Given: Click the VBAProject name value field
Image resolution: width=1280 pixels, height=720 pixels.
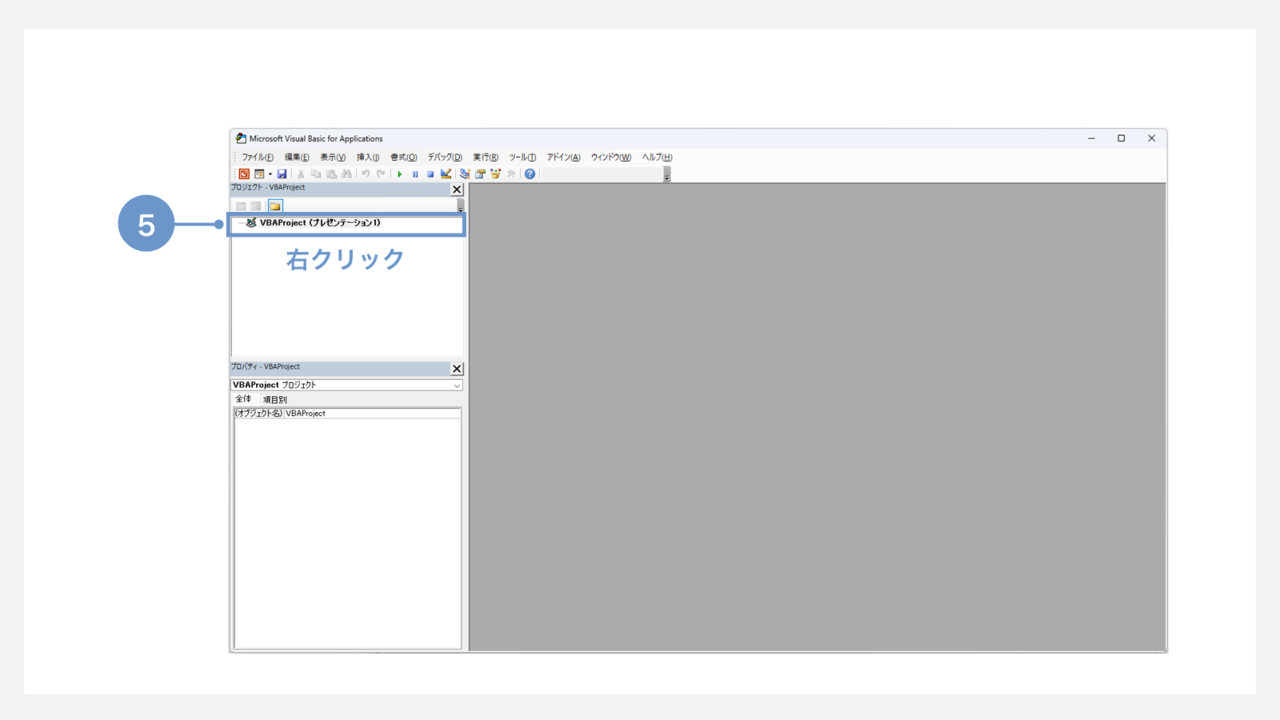Looking at the screenshot, I should [372, 413].
